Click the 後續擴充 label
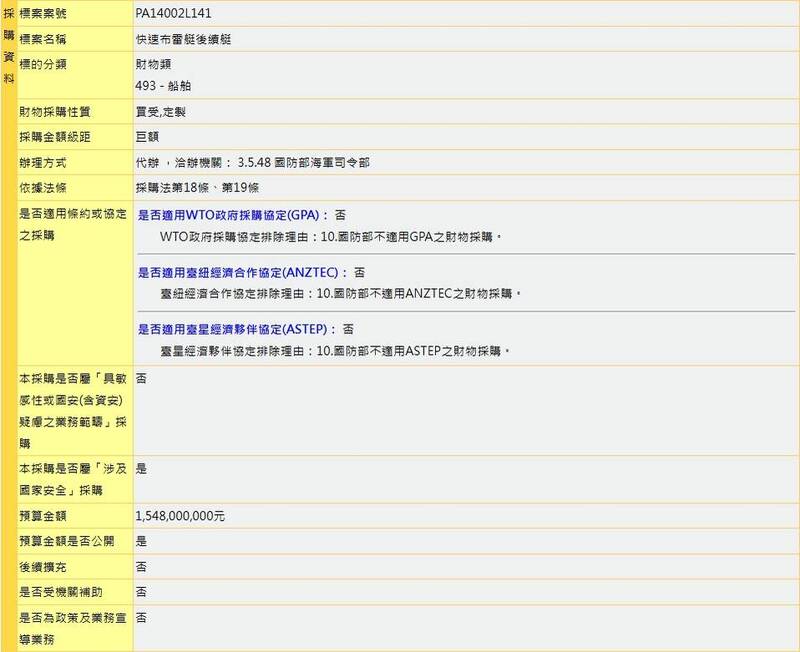Screen dimensions: 800x652 click(x=43, y=567)
